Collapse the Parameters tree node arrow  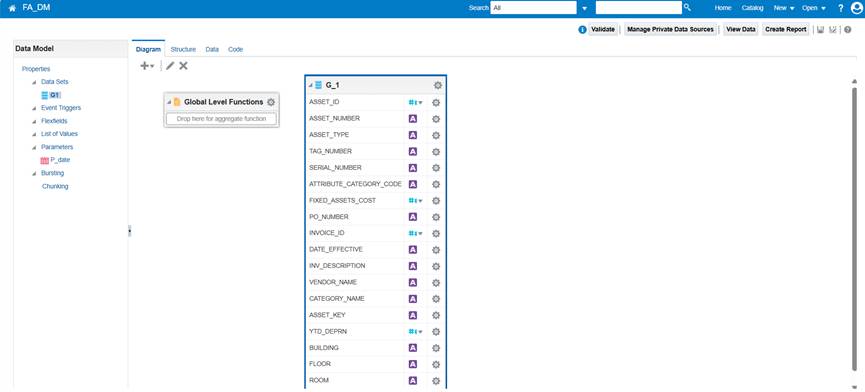pos(34,147)
